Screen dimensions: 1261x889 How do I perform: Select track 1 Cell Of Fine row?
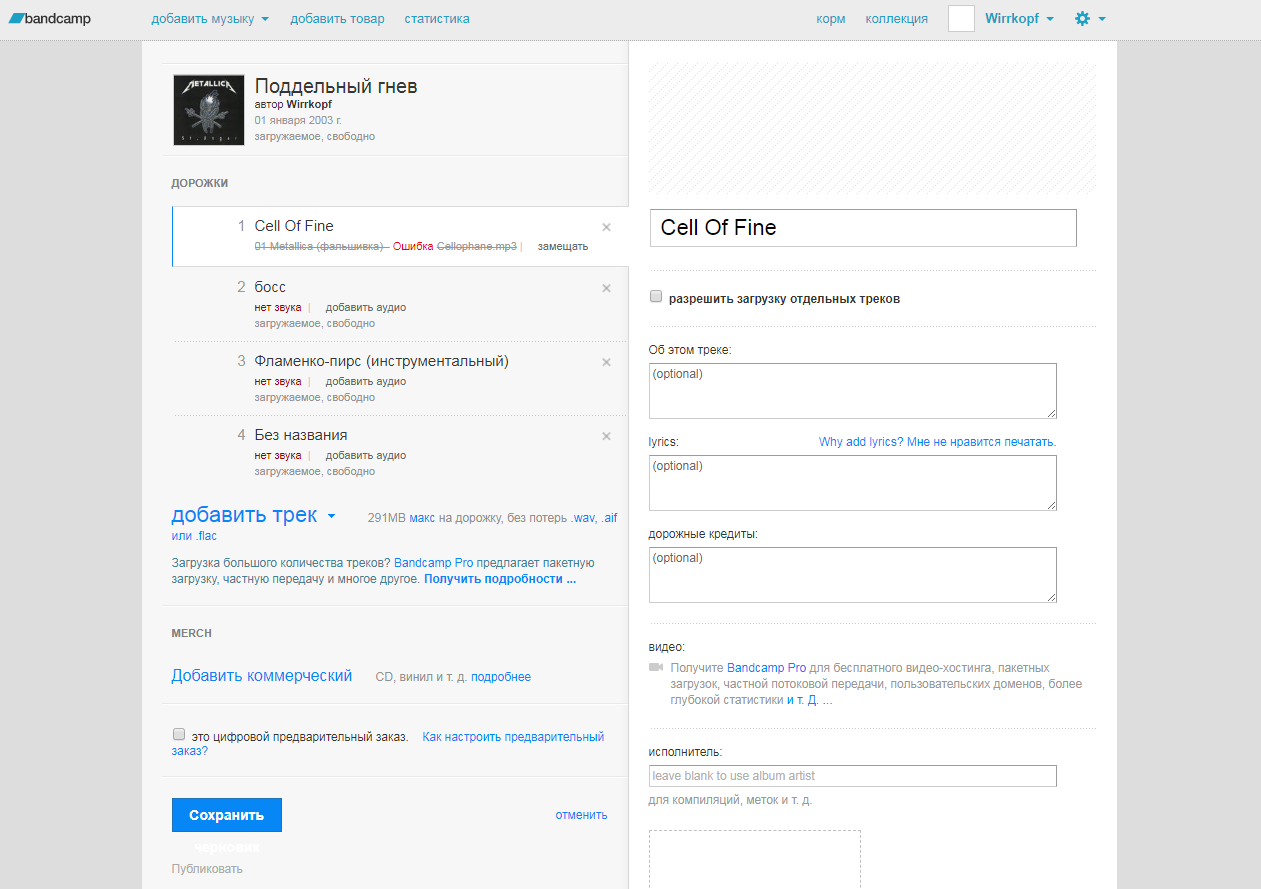click(x=400, y=236)
